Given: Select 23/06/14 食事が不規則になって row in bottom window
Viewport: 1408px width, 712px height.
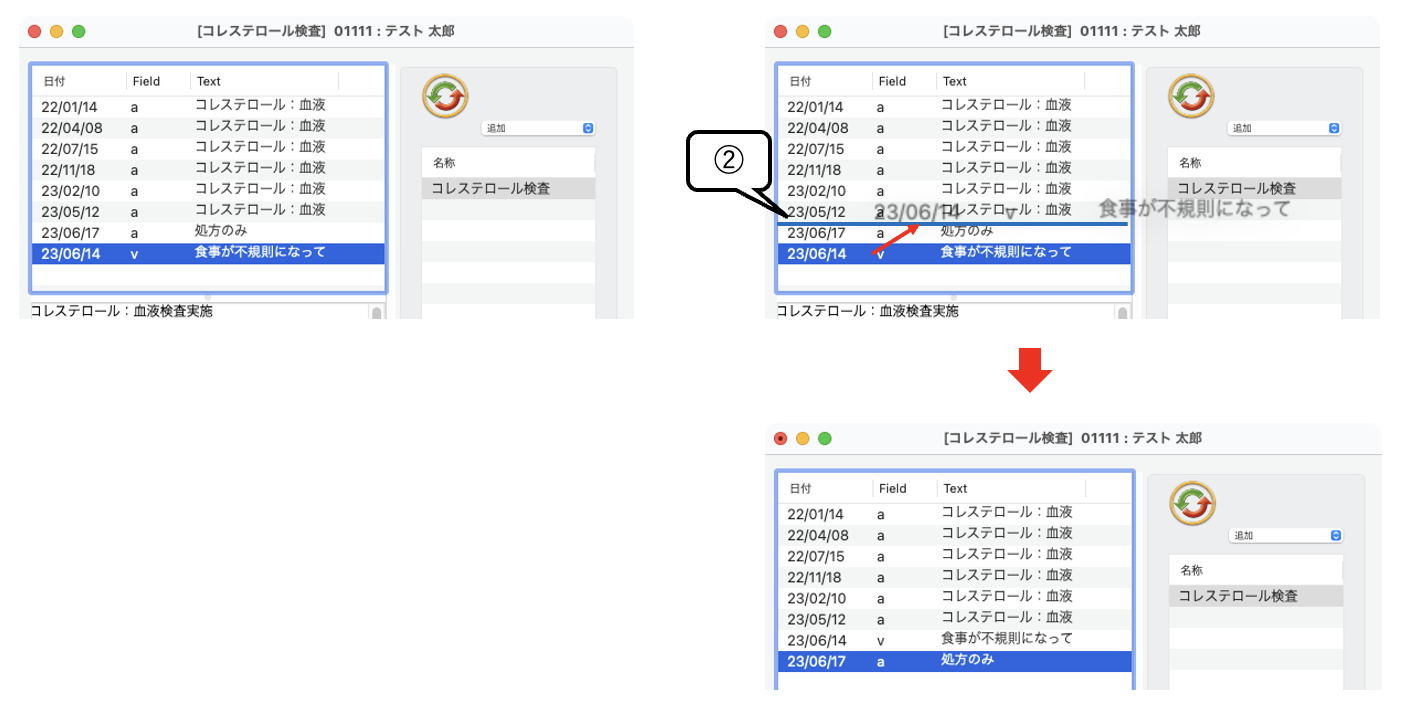Looking at the screenshot, I should [954, 640].
